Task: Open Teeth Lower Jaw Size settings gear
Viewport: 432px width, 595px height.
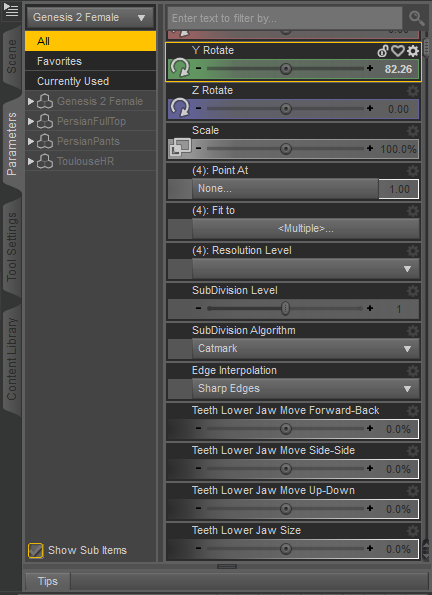Action: [413, 531]
